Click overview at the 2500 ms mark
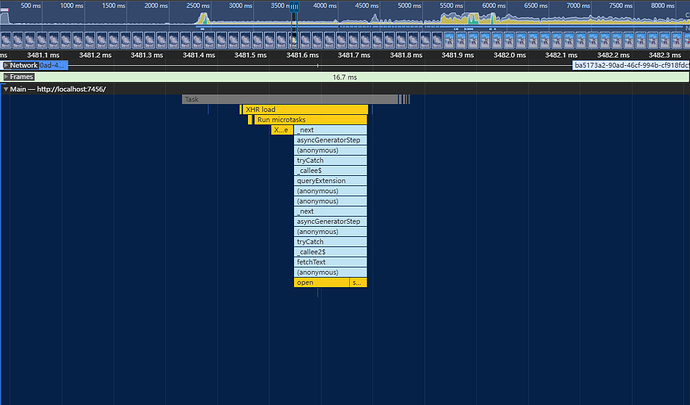 (x=198, y=6)
